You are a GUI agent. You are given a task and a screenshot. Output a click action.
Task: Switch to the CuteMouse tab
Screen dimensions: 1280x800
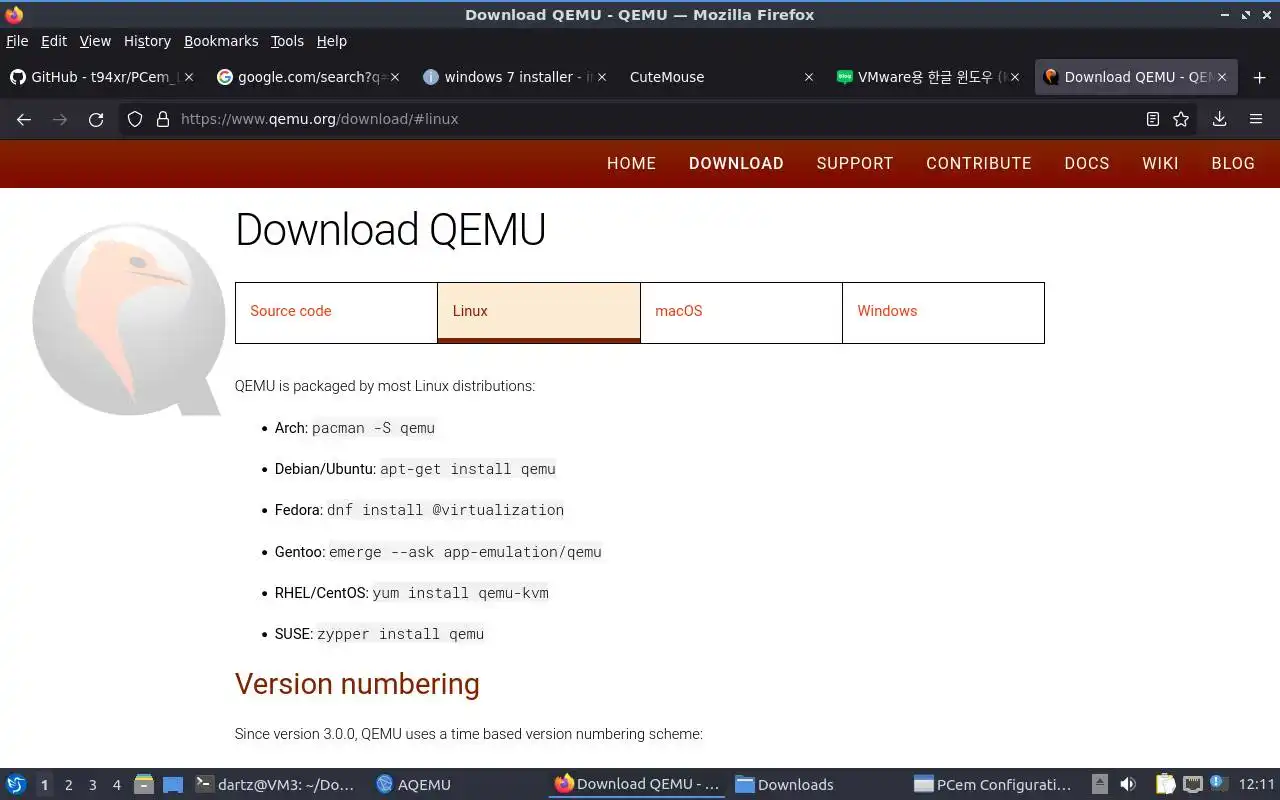[x=720, y=77]
